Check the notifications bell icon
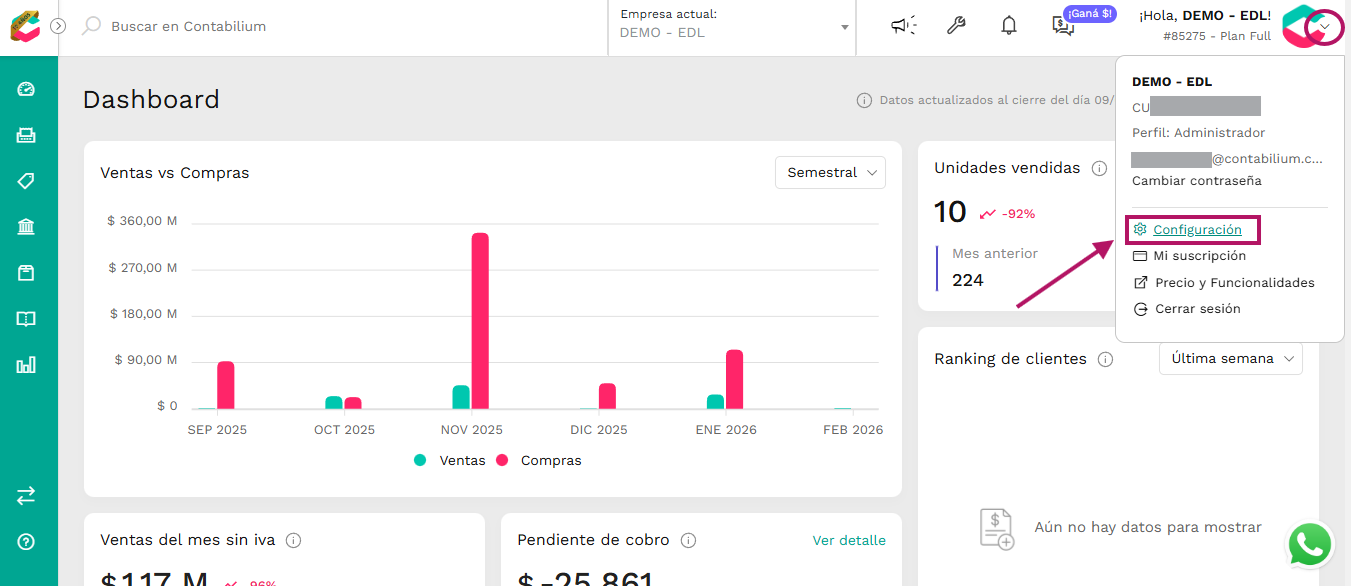The width and height of the screenshot is (1351, 586). pyautogui.click(x=1009, y=26)
